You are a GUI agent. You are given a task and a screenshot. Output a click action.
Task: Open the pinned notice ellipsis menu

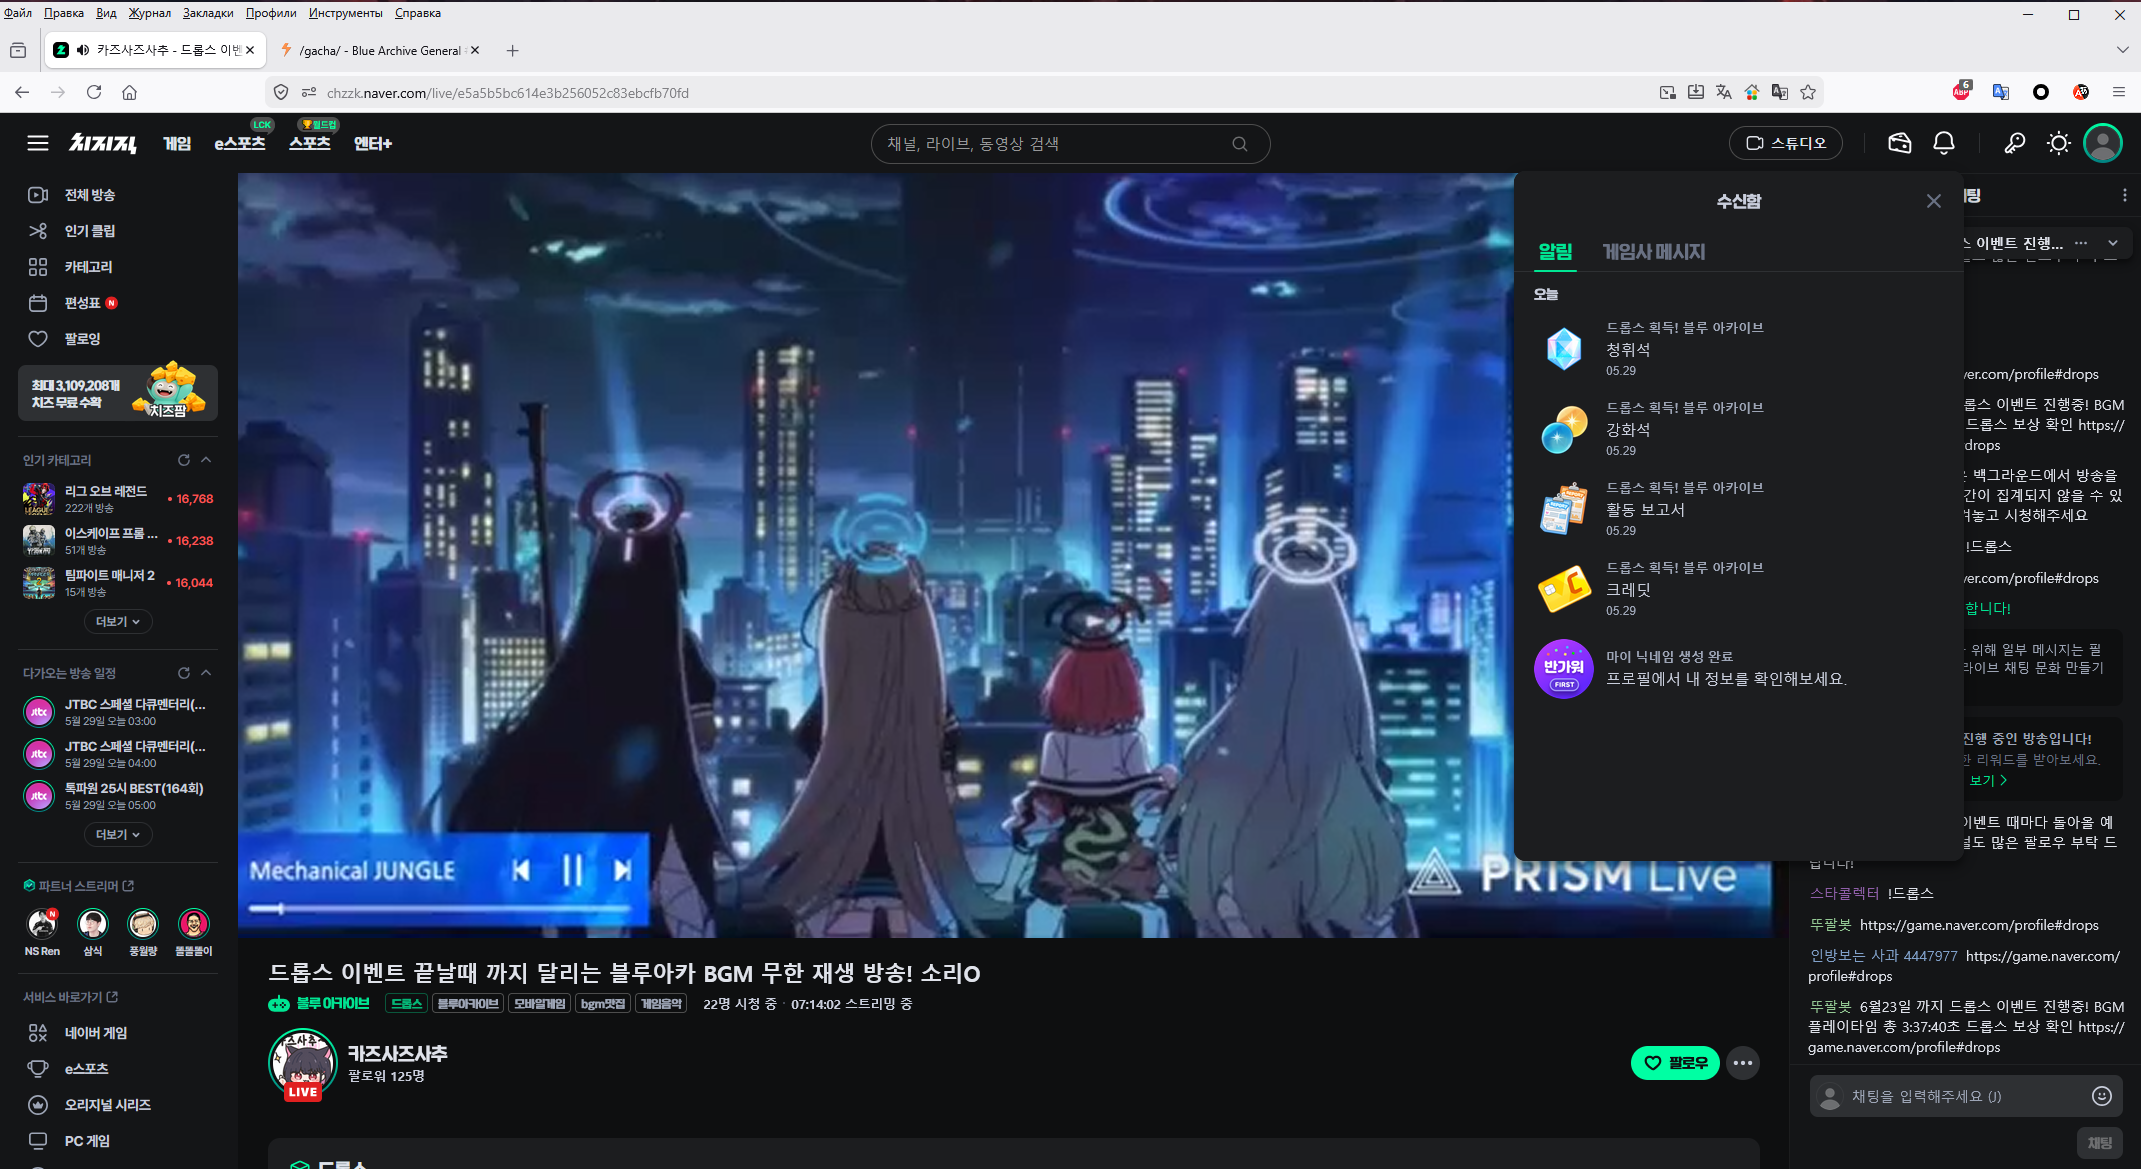pyautogui.click(x=2081, y=243)
